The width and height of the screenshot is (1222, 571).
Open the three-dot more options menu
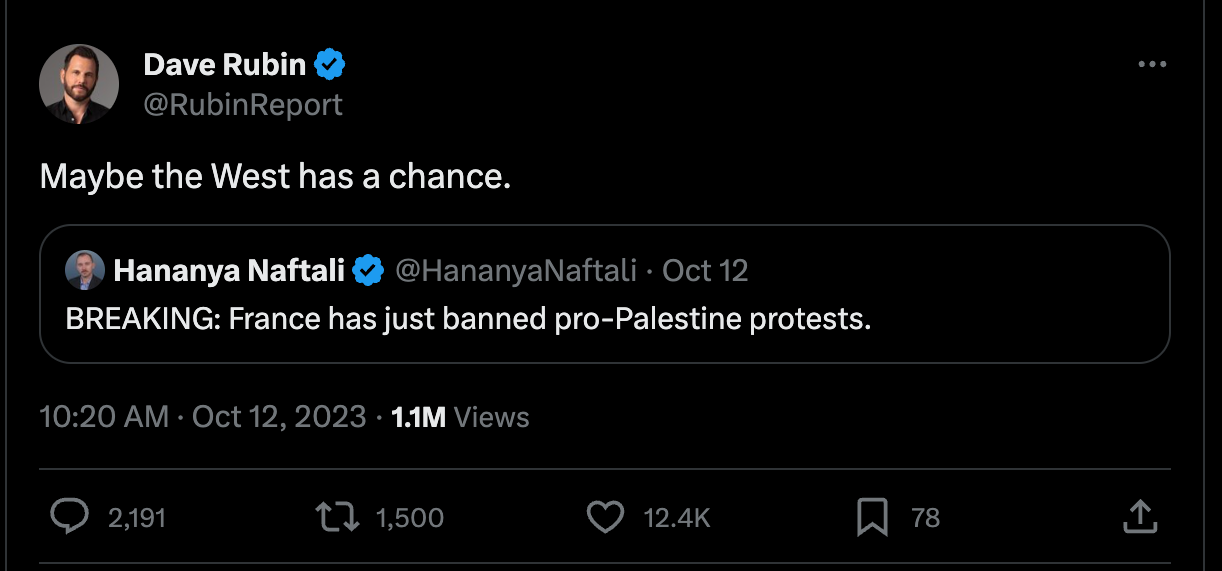coord(1152,65)
